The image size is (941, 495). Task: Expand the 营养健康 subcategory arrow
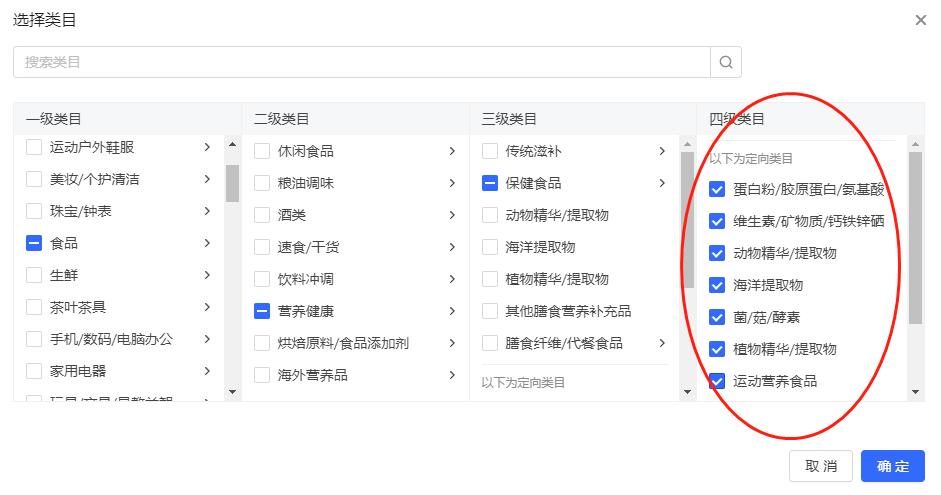pos(452,311)
